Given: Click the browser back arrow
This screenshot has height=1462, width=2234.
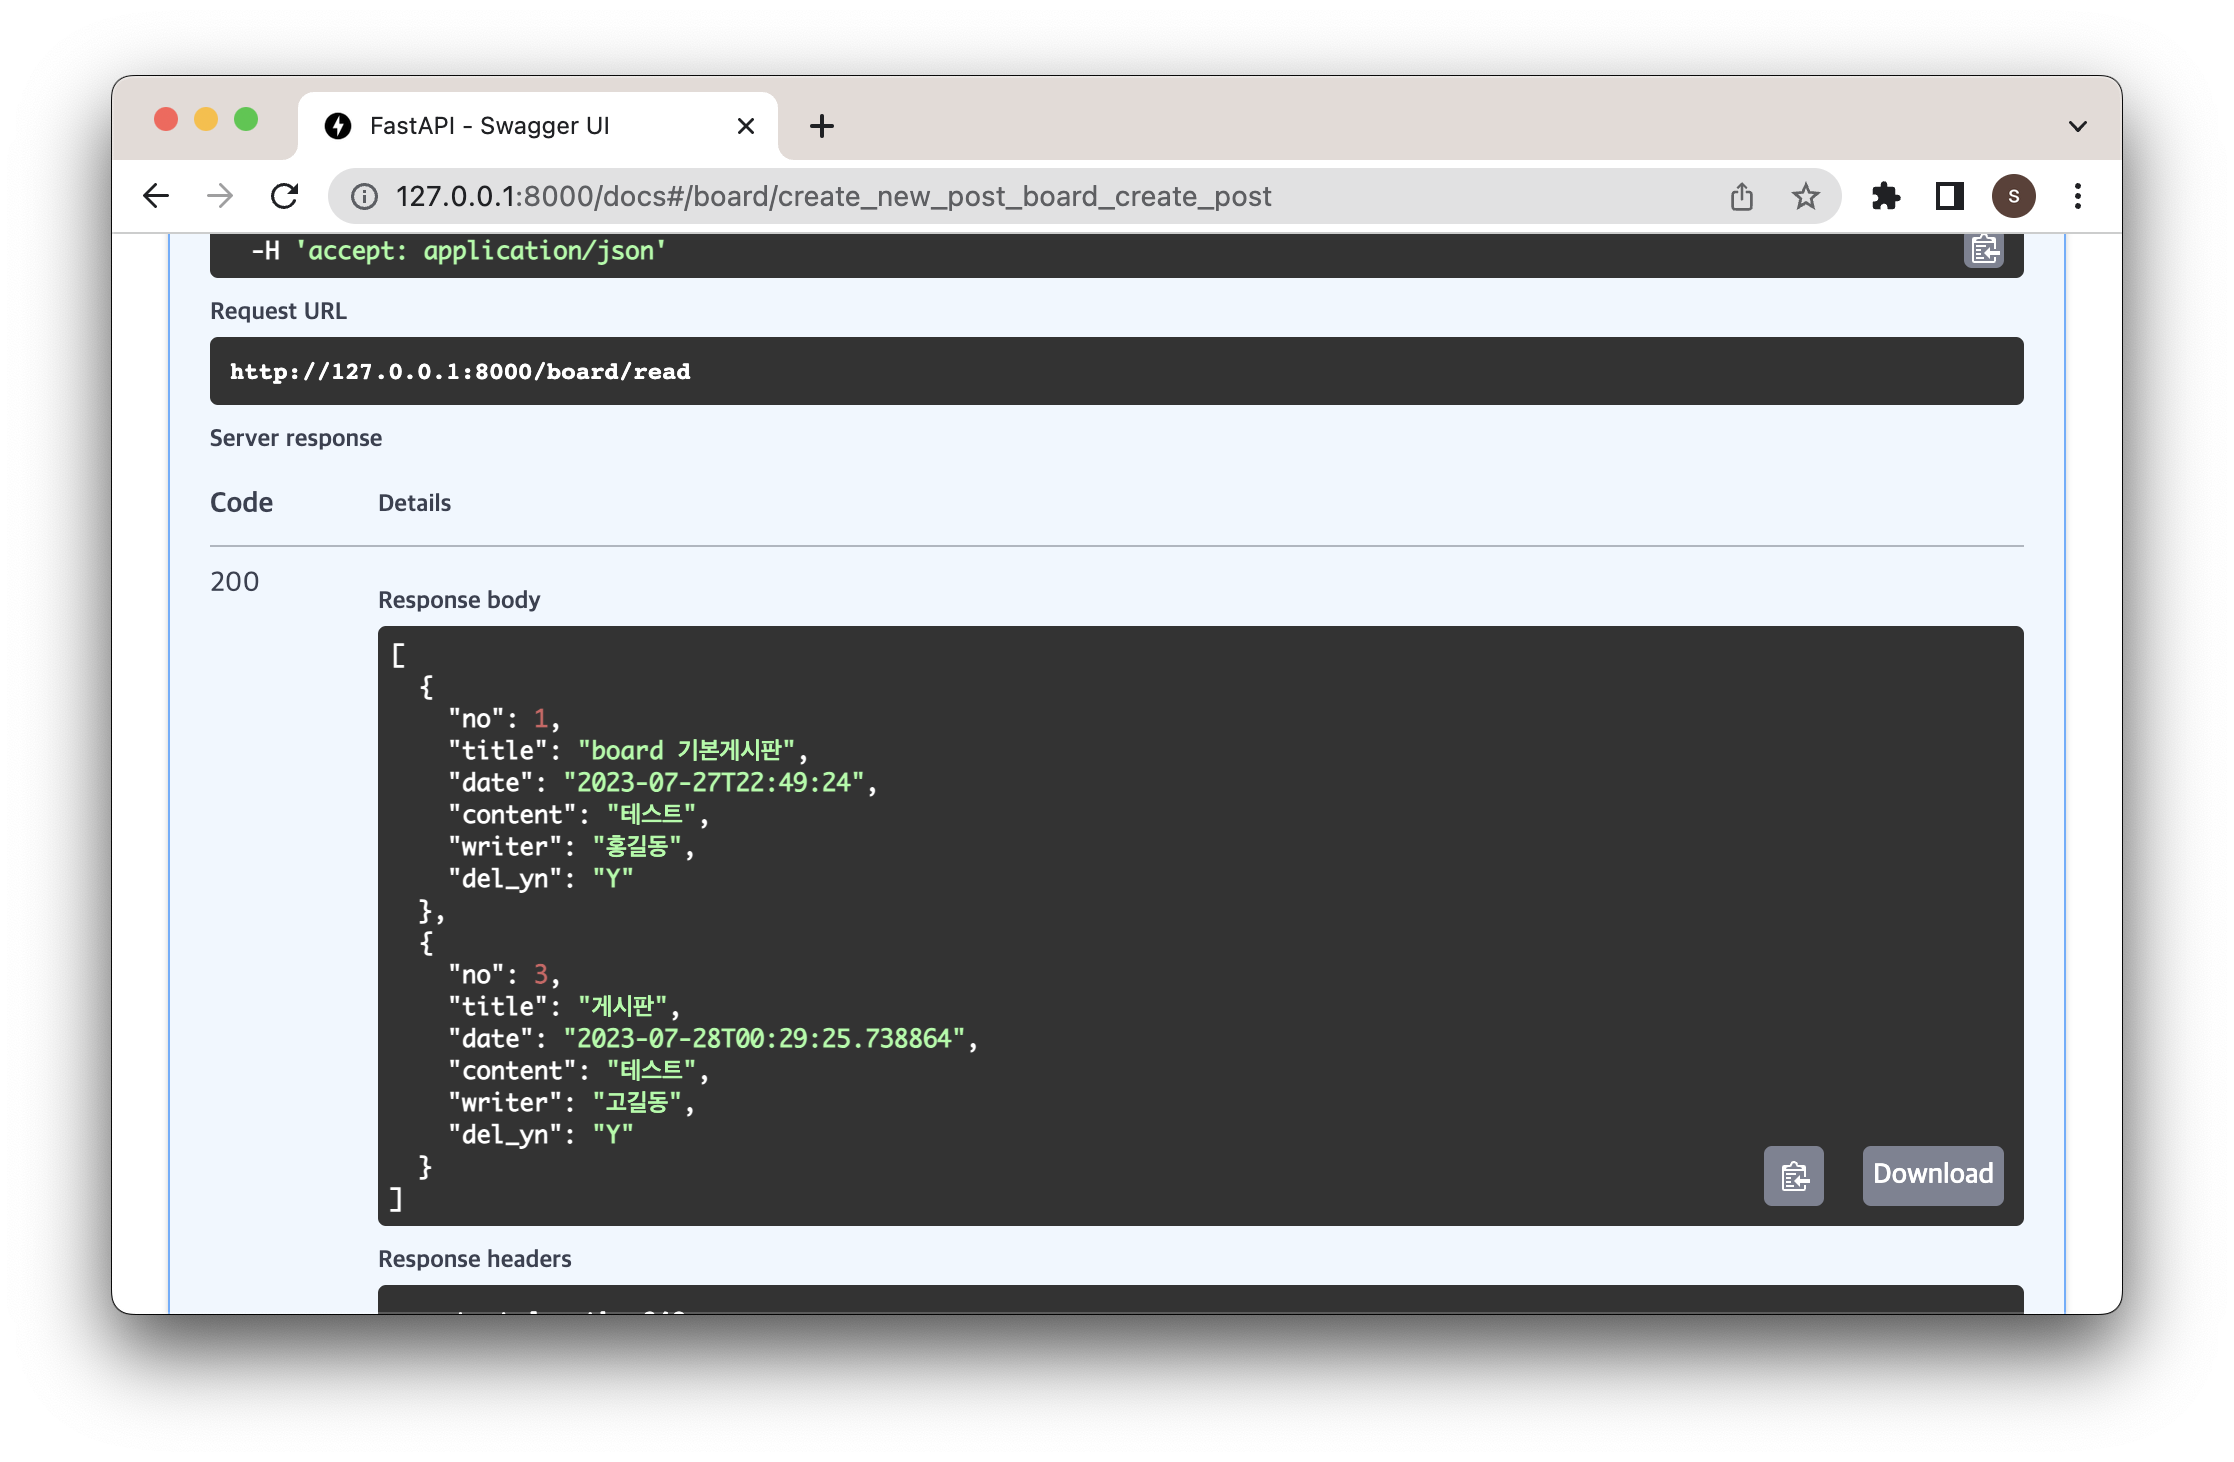Looking at the screenshot, I should [x=156, y=196].
